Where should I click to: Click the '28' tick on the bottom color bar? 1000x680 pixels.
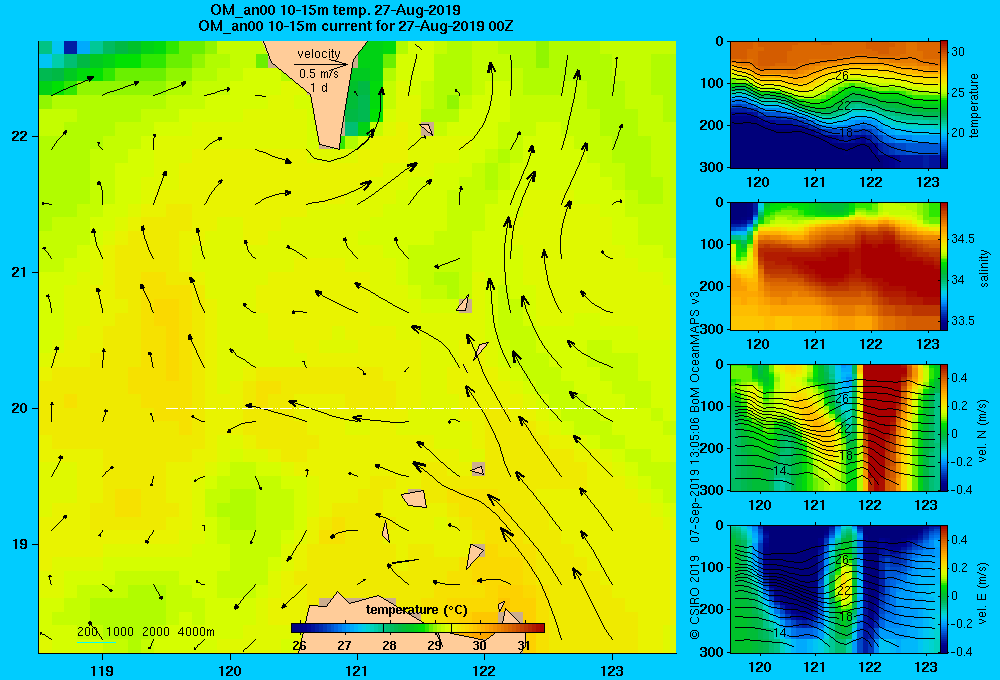tap(389, 646)
